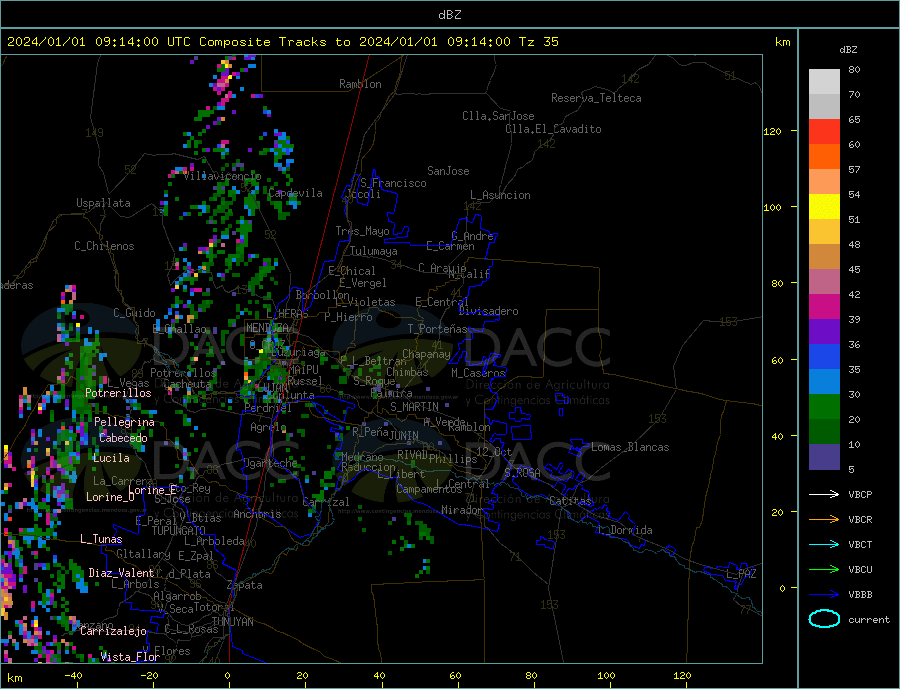Click the 'Capdevila' place label
This screenshot has height=689, width=900.
tap(295, 193)
